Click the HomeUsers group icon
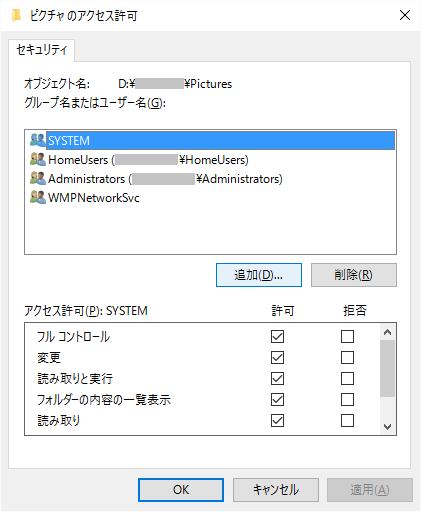This screenshot has height=512, width=421. point(38,160)
